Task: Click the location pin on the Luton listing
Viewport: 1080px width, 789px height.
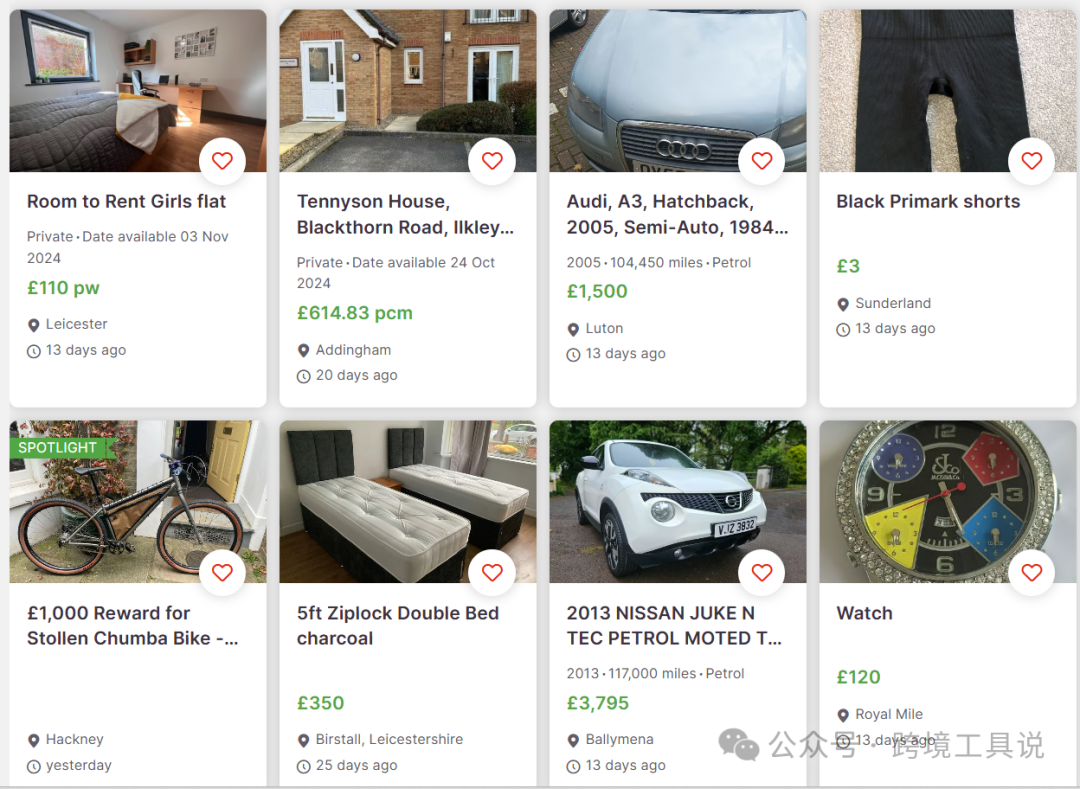Action: click(572, 328)
